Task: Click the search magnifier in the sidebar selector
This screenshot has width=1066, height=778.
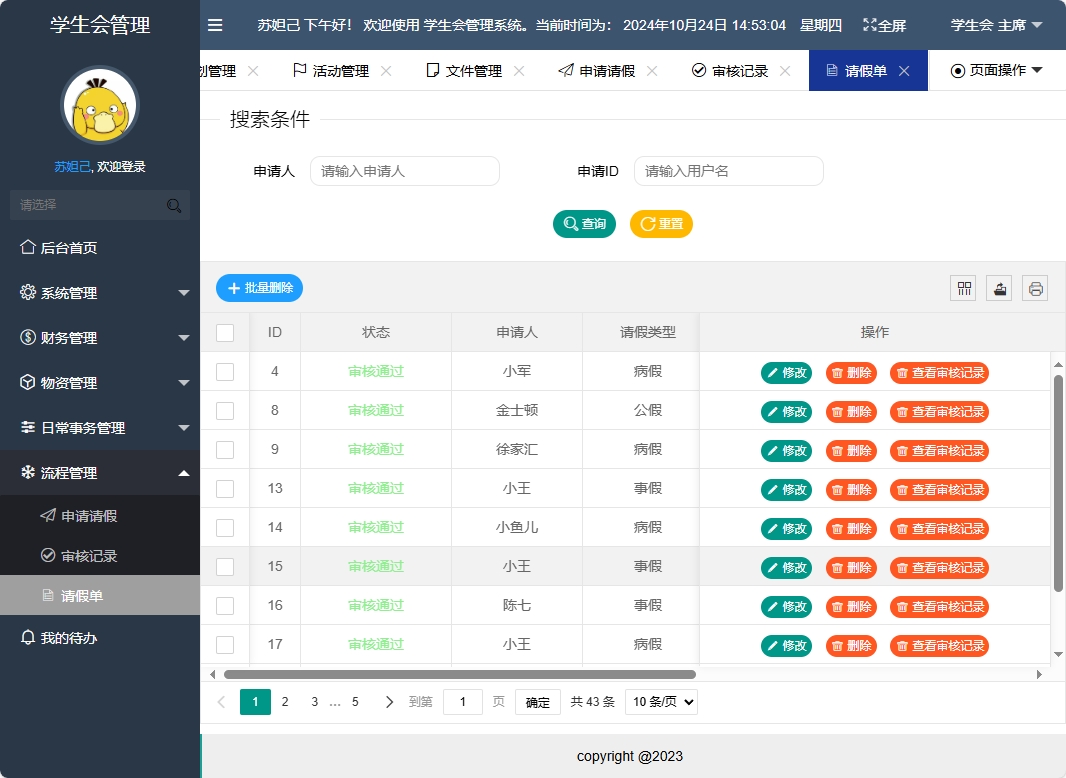Action: (x=174, y=204)
